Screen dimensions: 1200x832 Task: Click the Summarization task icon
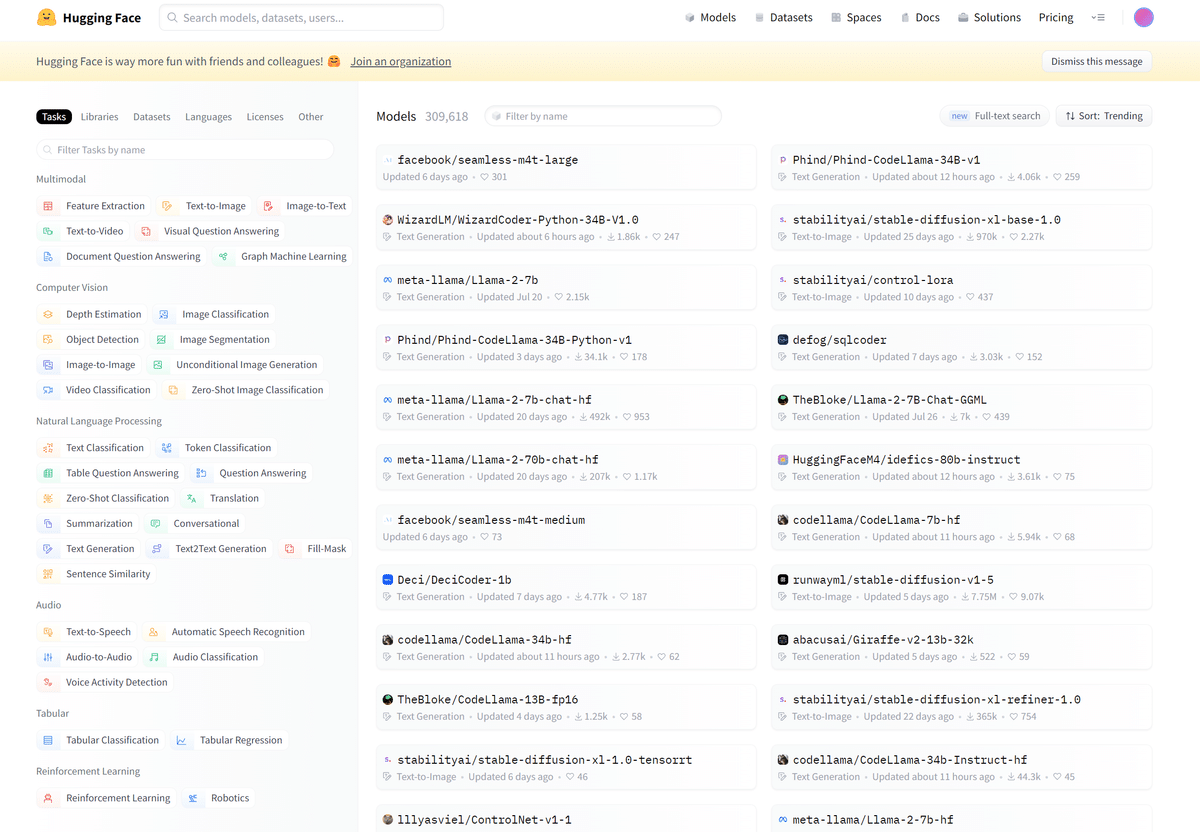tap(48, 523)
